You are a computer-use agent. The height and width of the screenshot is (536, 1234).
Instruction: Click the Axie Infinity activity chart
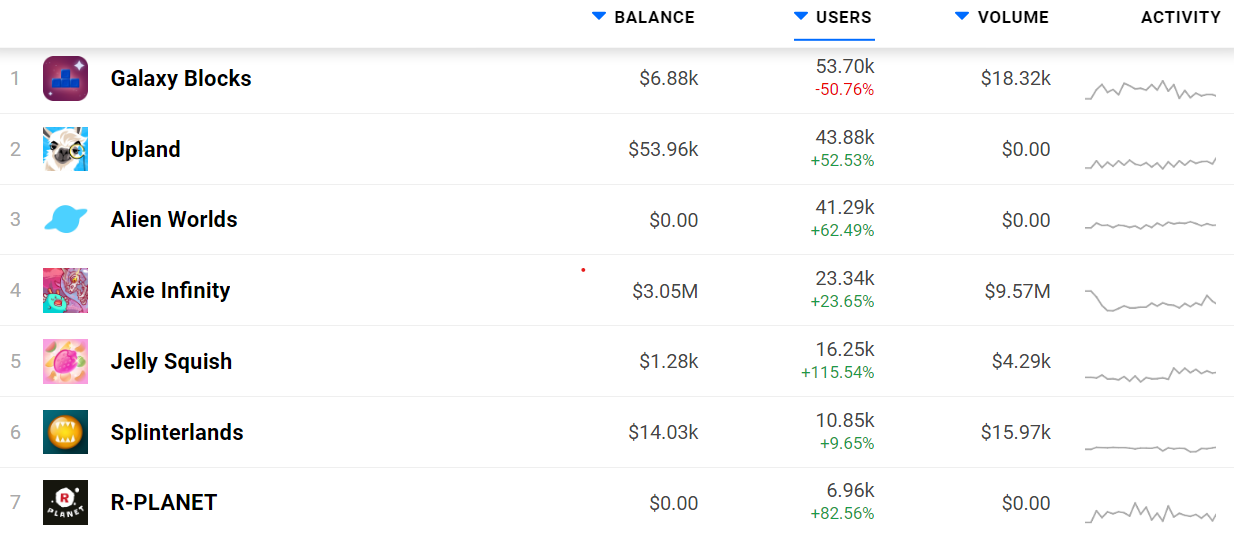(1150, 301)
